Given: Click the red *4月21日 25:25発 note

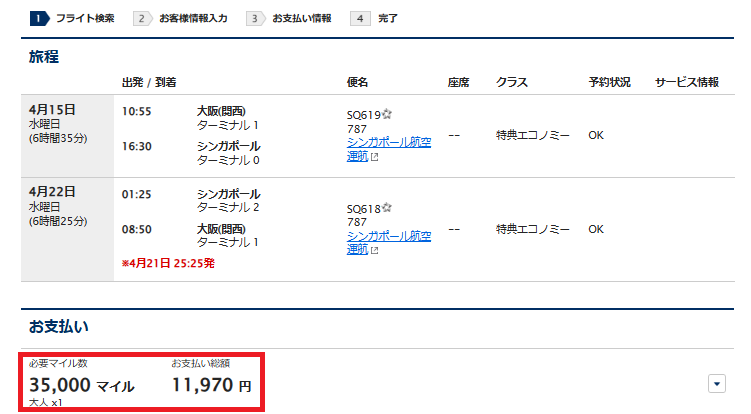Looking at the screenshot, I should (167, 263).
